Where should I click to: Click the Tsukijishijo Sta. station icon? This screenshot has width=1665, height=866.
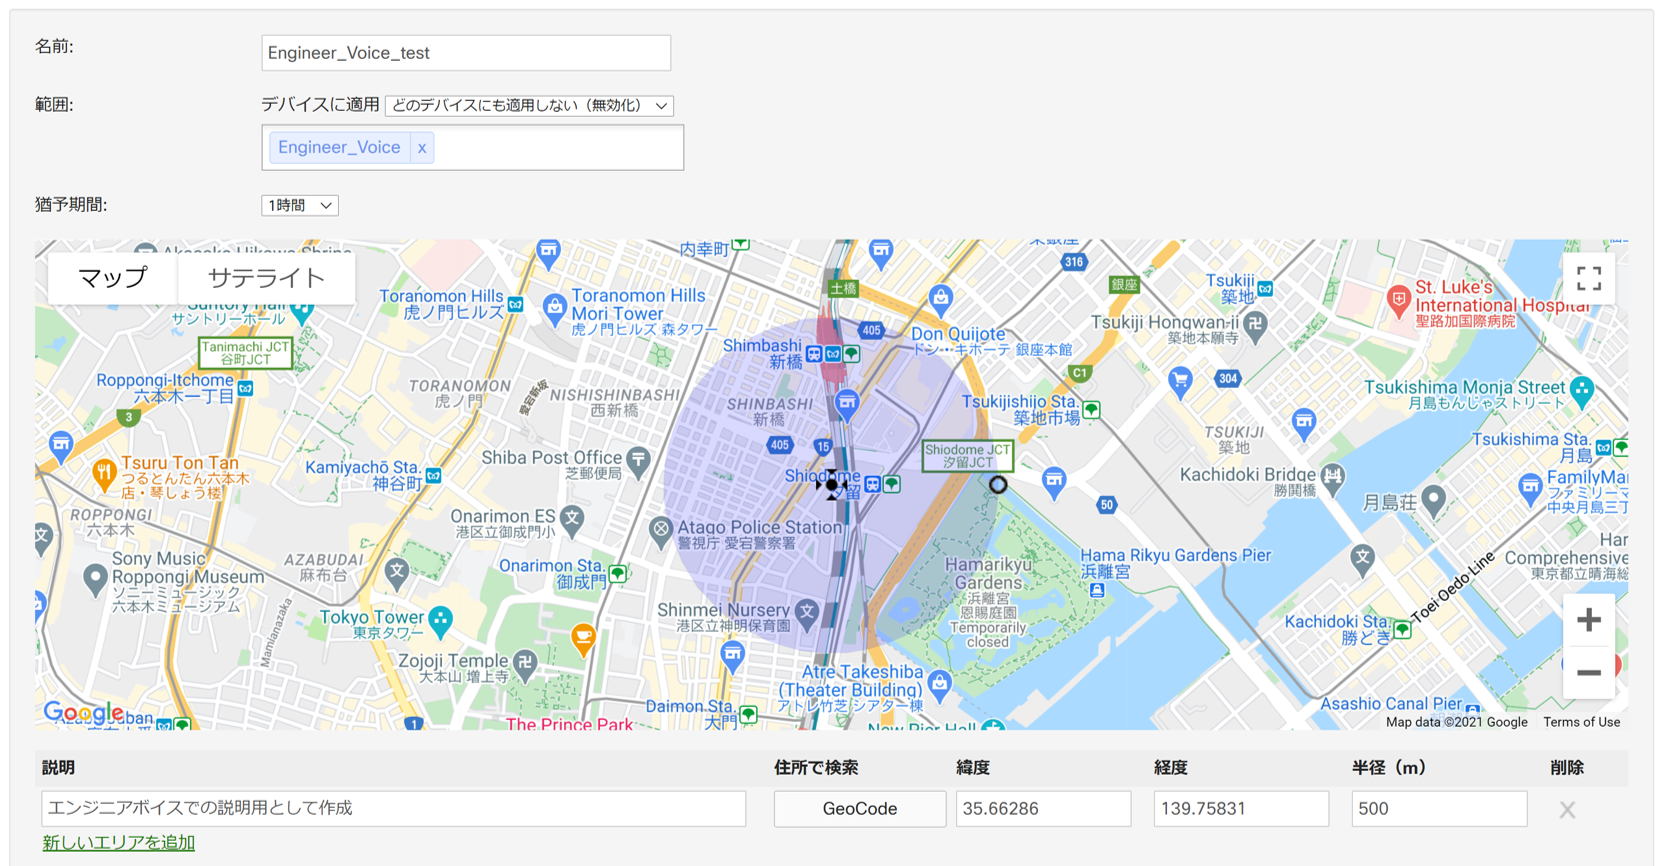point(1092,409)
